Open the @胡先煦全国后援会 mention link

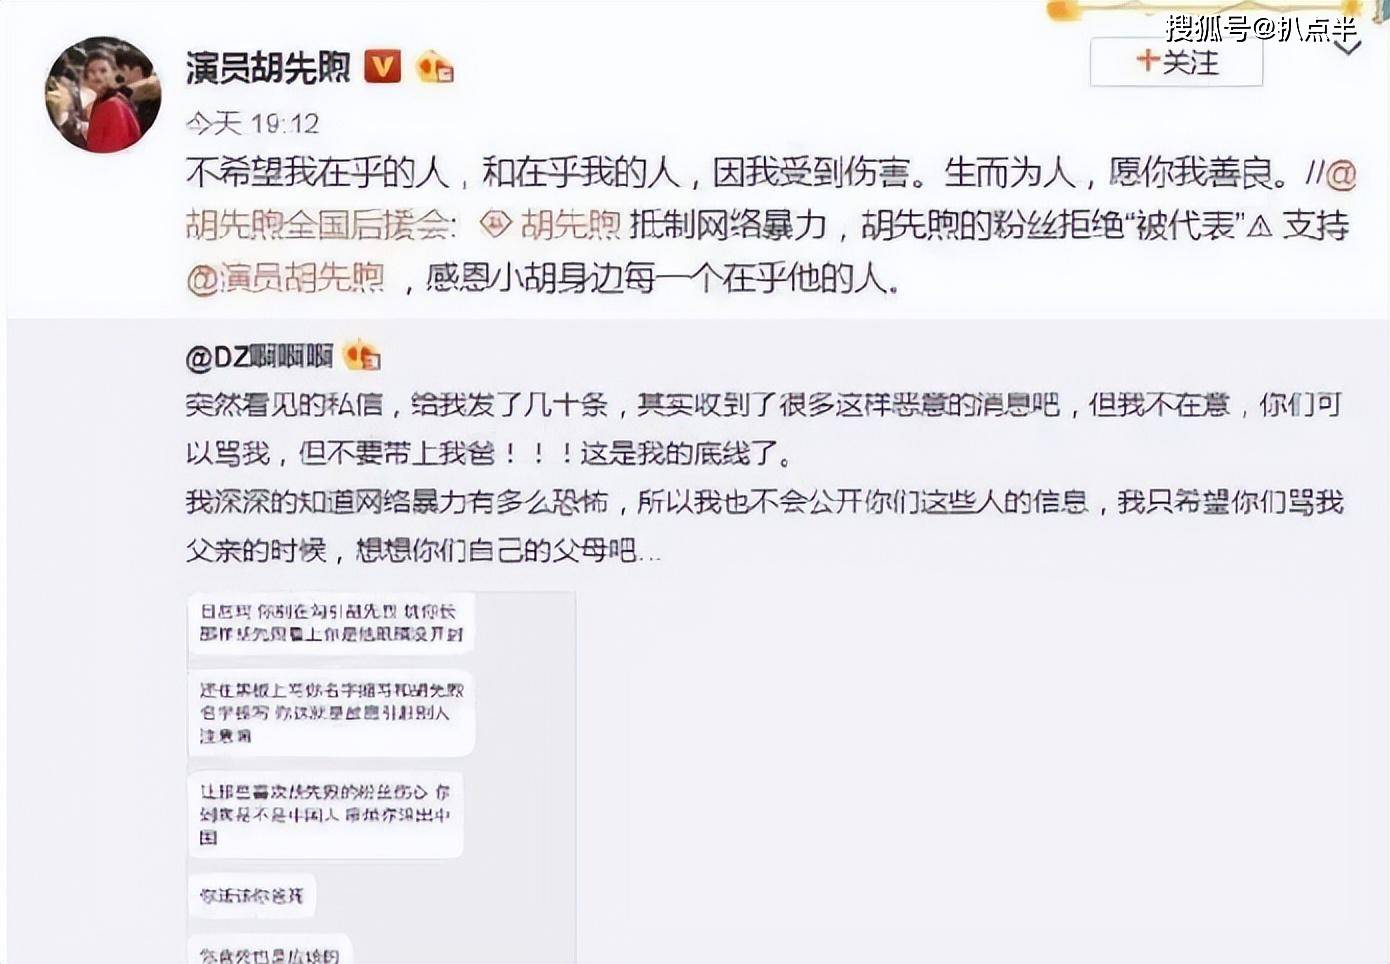pyautogui.click(x=321, y=225)
